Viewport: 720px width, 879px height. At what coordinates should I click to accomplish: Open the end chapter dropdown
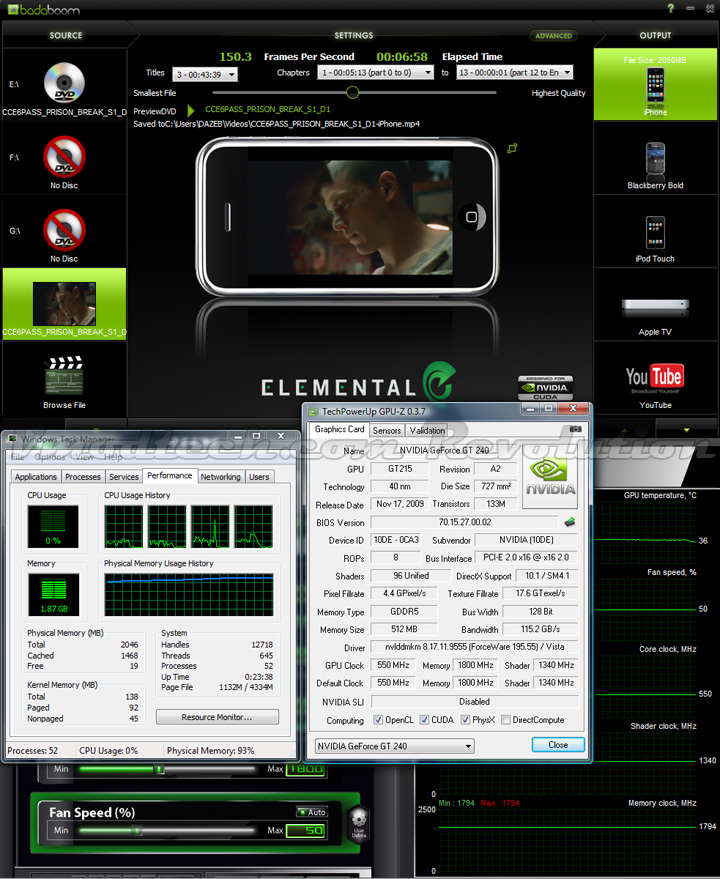click(514, 72)
